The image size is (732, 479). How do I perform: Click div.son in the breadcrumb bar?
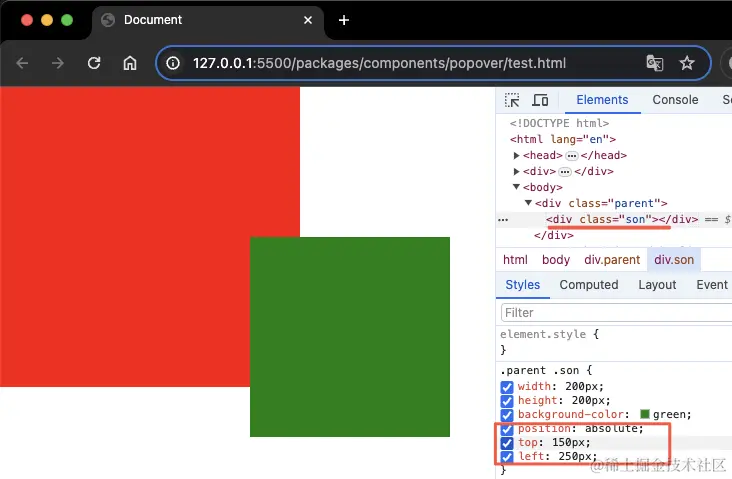click(x=674, y=260)
